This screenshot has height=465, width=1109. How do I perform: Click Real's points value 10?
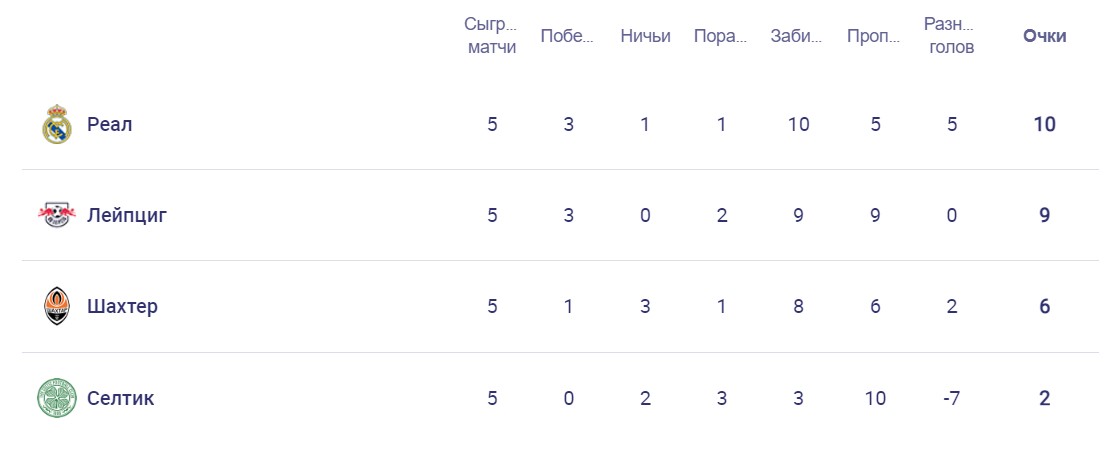point(1045,124)
